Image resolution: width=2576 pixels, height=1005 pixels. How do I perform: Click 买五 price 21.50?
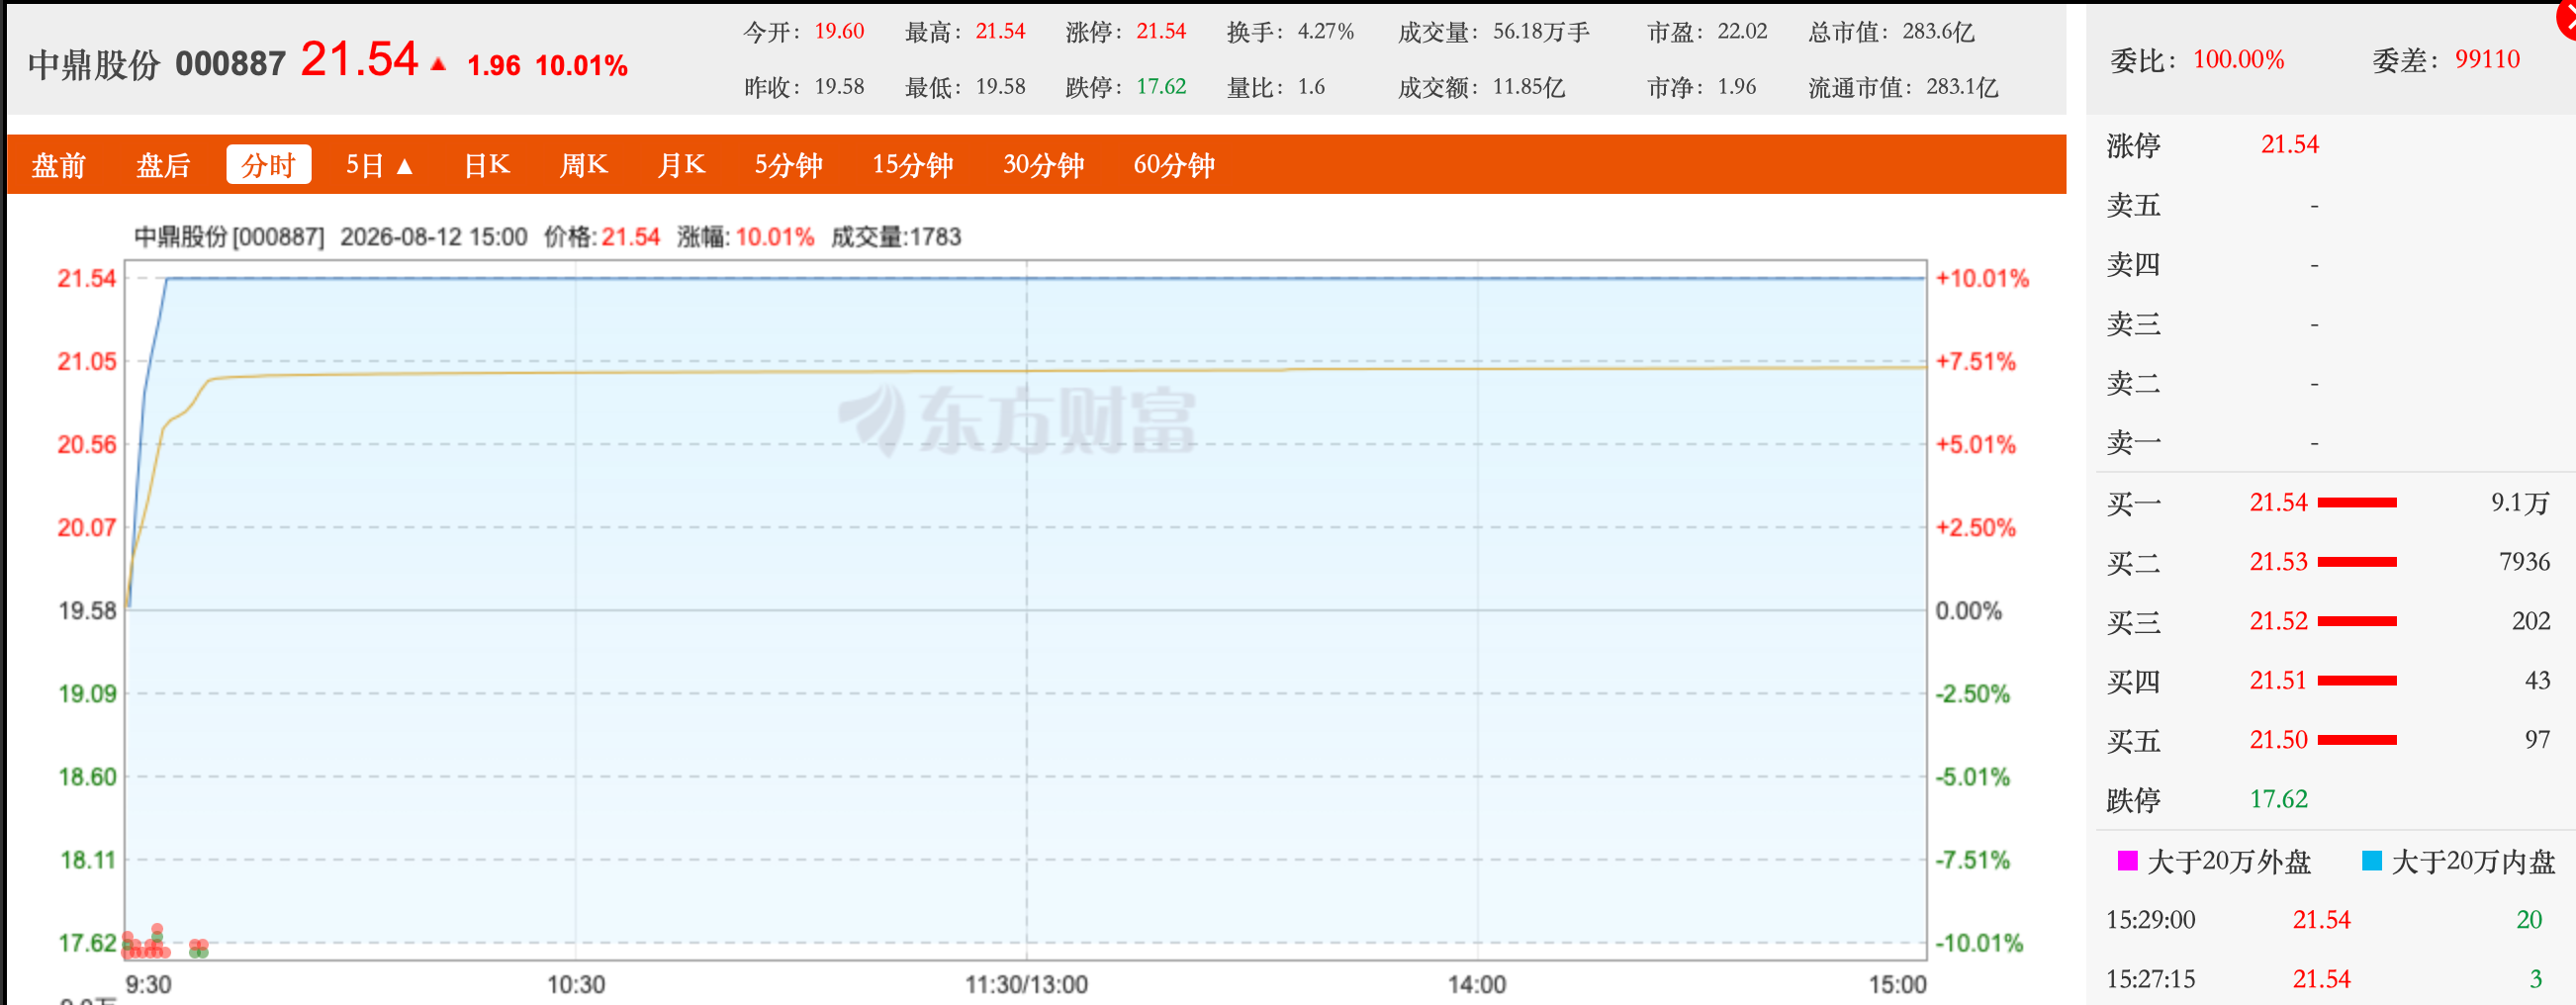pos(2279,740)
